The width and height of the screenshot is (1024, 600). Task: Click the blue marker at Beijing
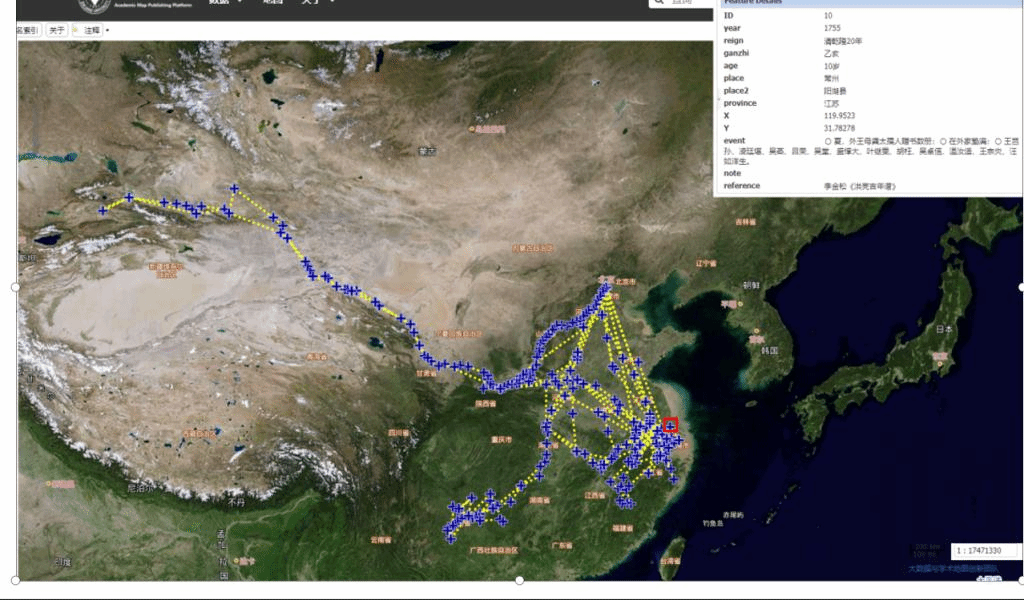[605, 289]
